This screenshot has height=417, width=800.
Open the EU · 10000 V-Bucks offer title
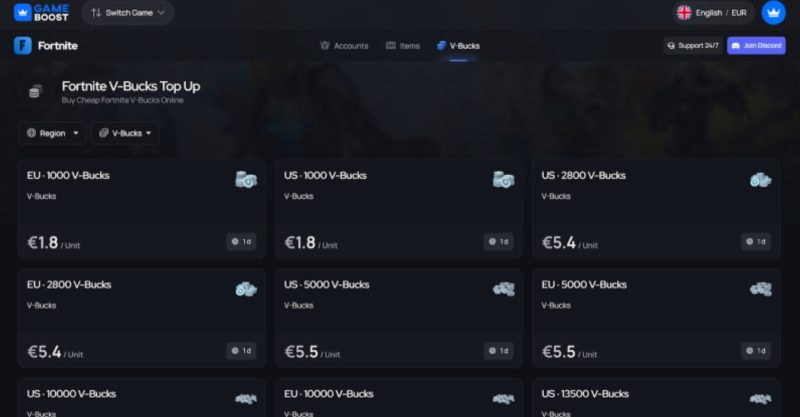pyautogui.click(x=329, y=394)
